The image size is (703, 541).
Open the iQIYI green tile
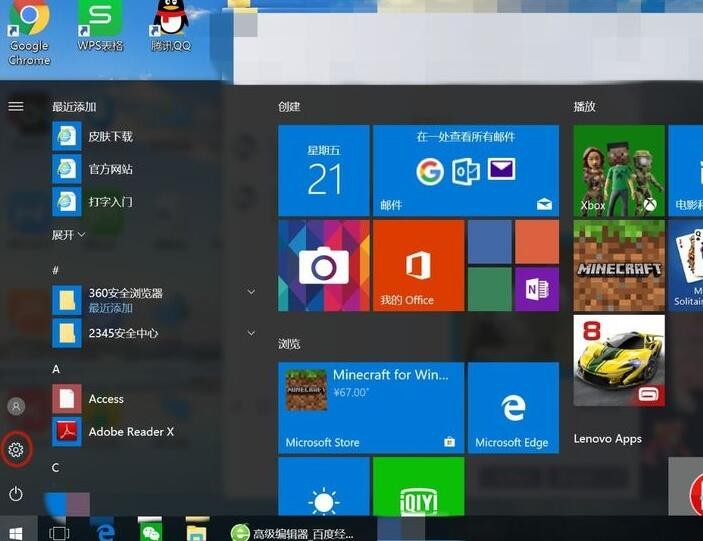419,486
